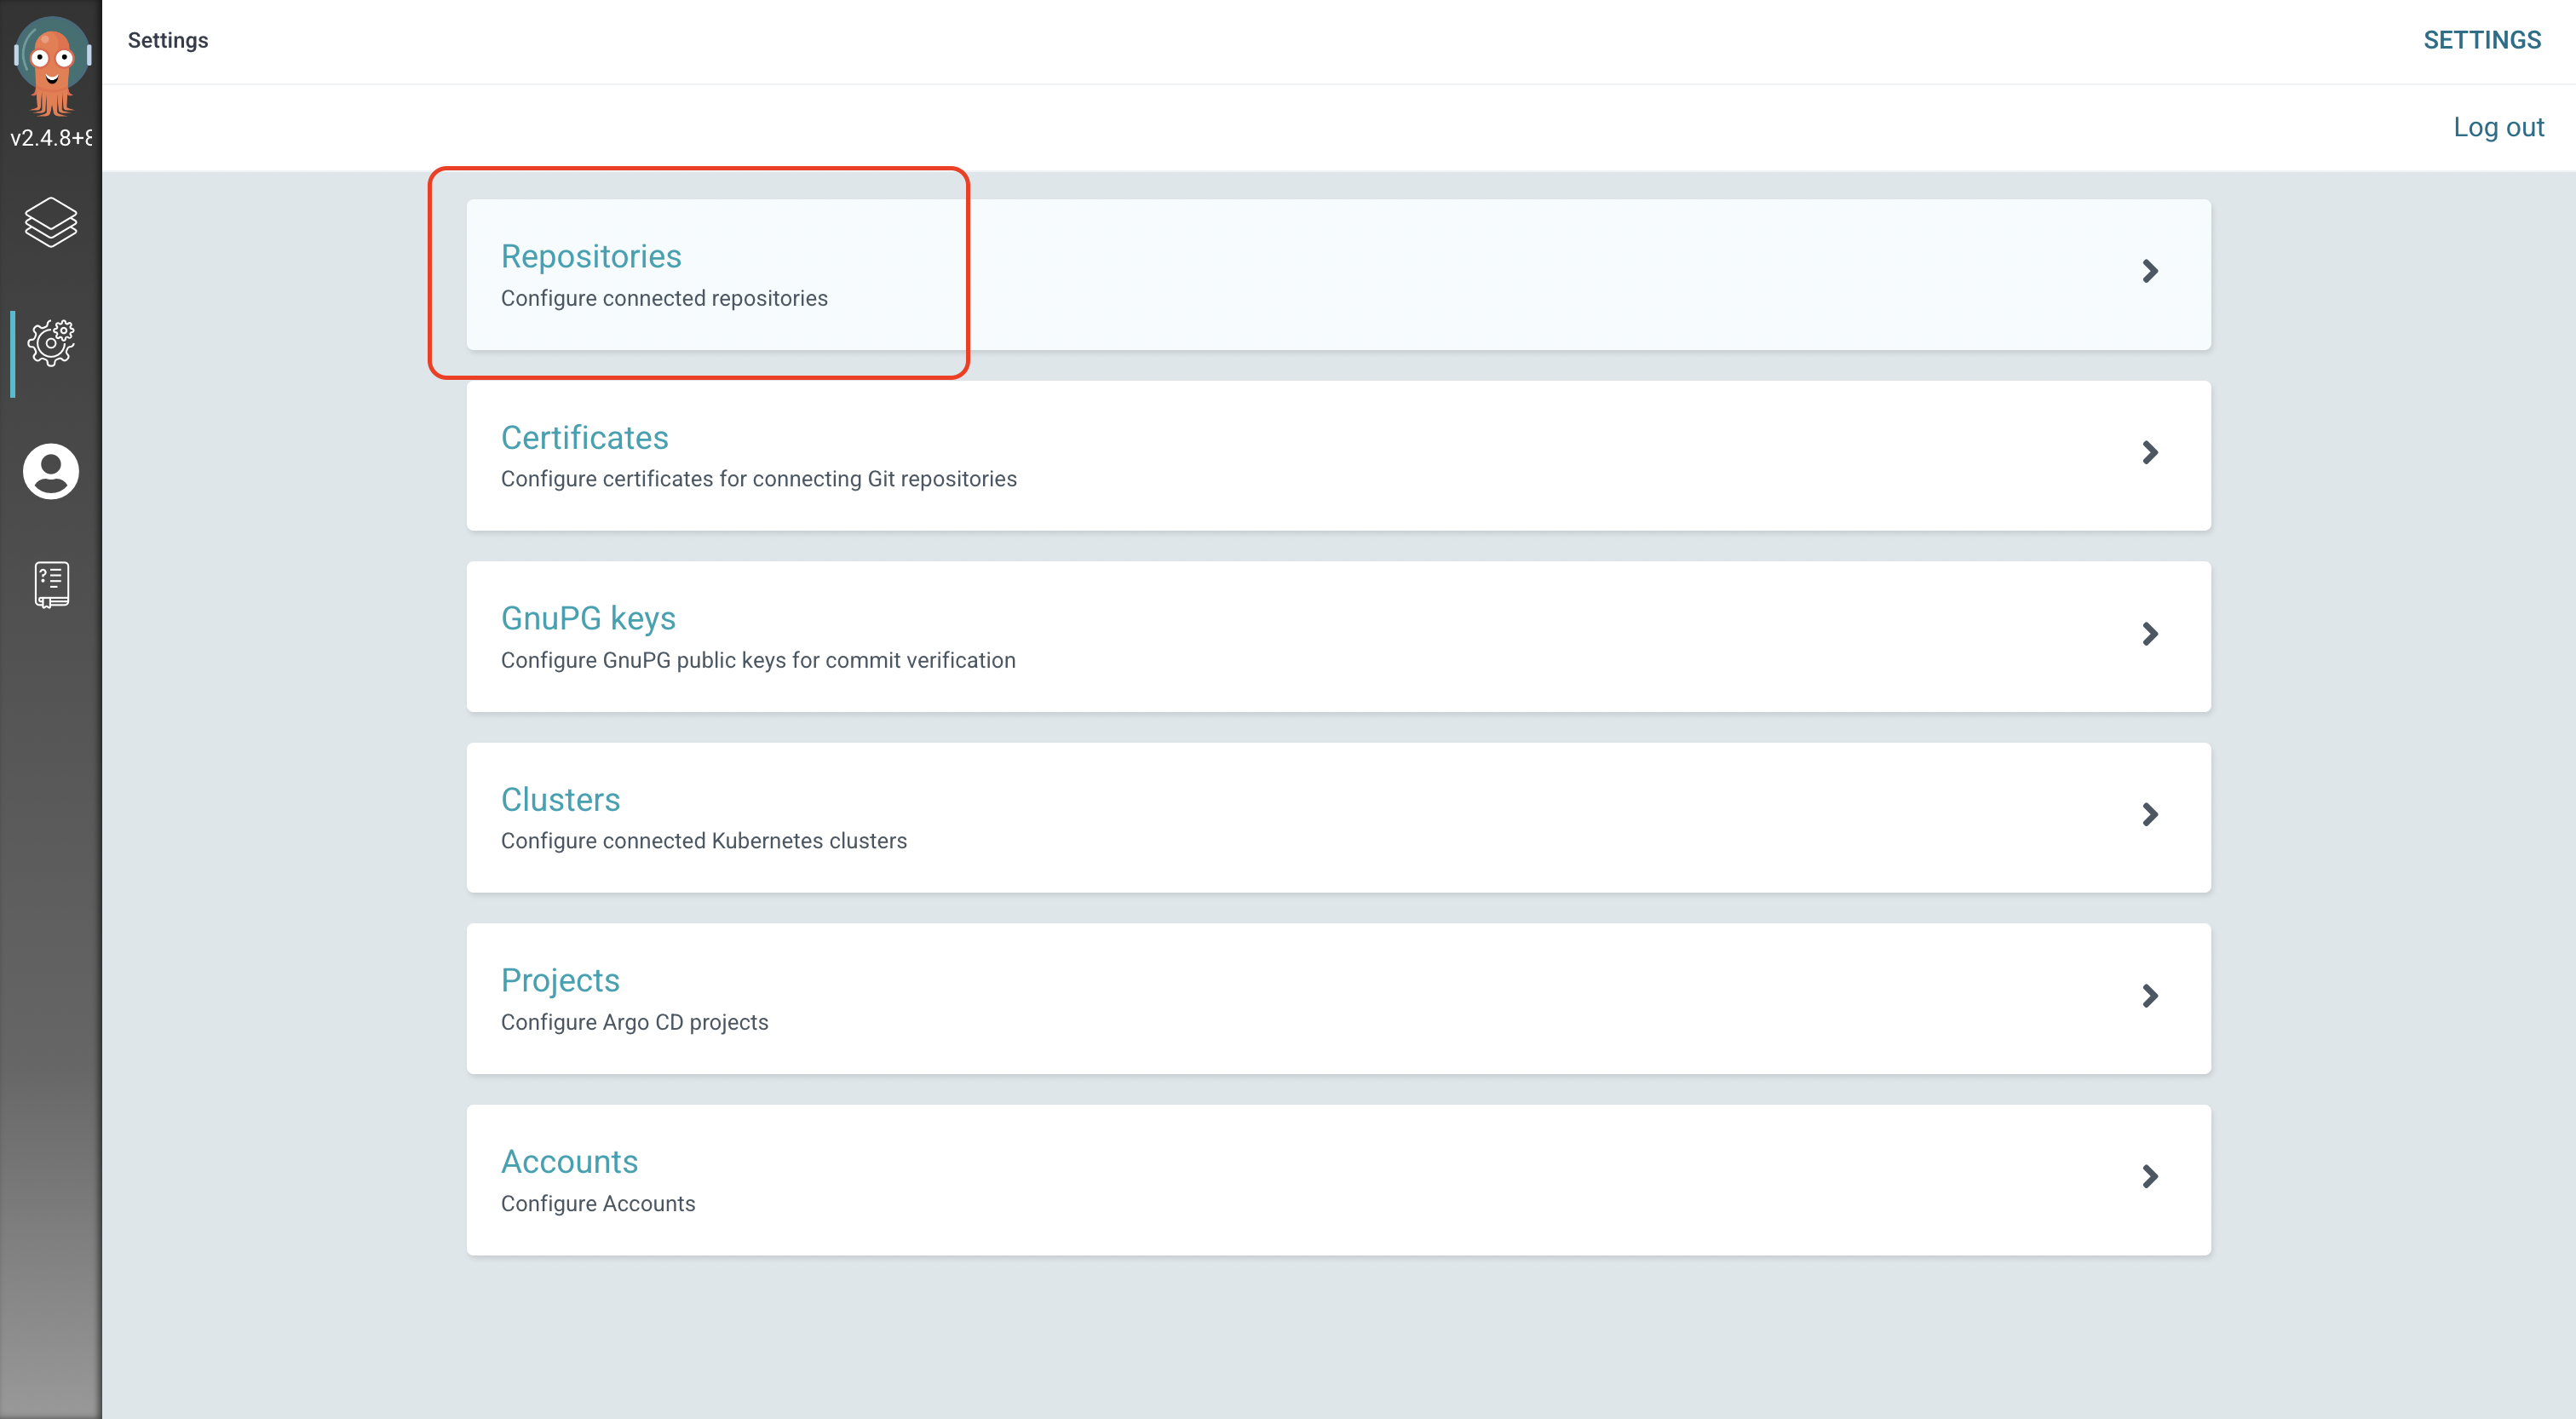2576x1419 pixels.
Task: Expand the Repositories row chevron
Action: pos(2150,271)
